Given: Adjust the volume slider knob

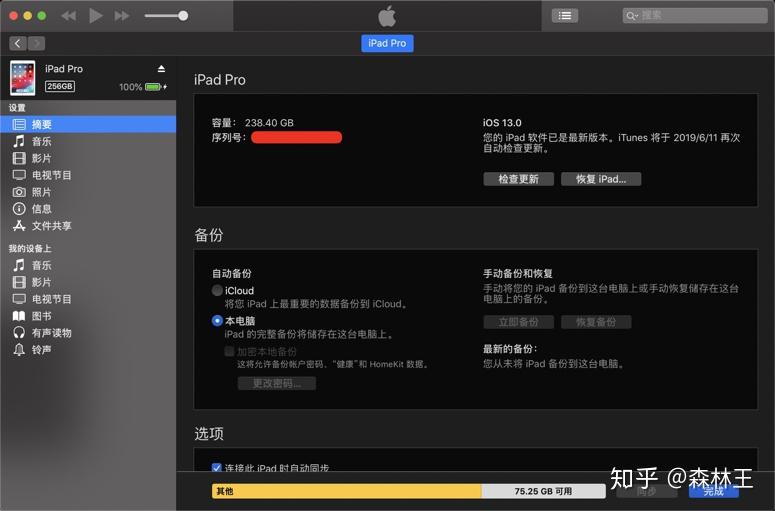Looking at the screenshot, I should [x=183, y=16].
